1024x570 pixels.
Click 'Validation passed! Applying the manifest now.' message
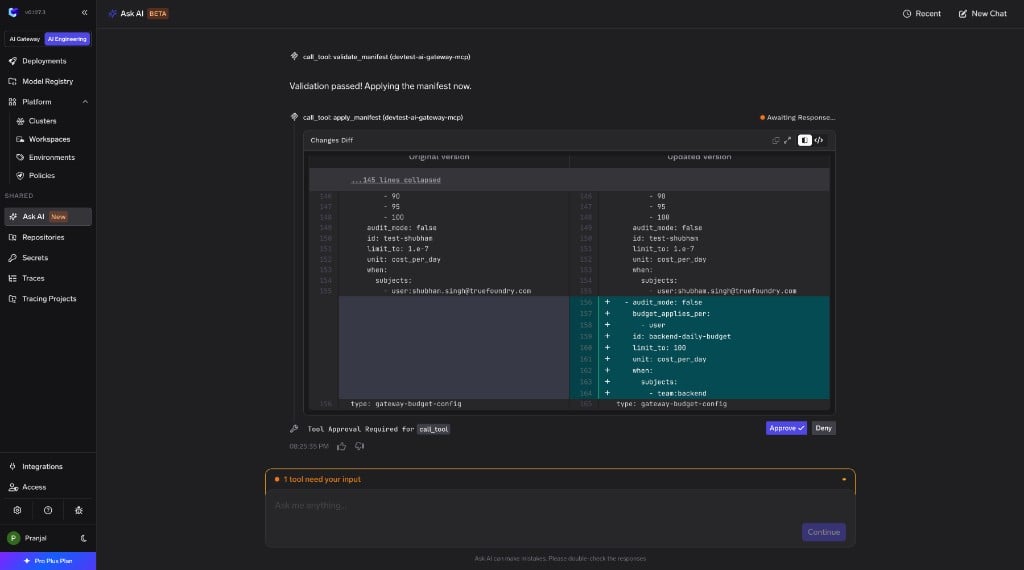[380, 86]
